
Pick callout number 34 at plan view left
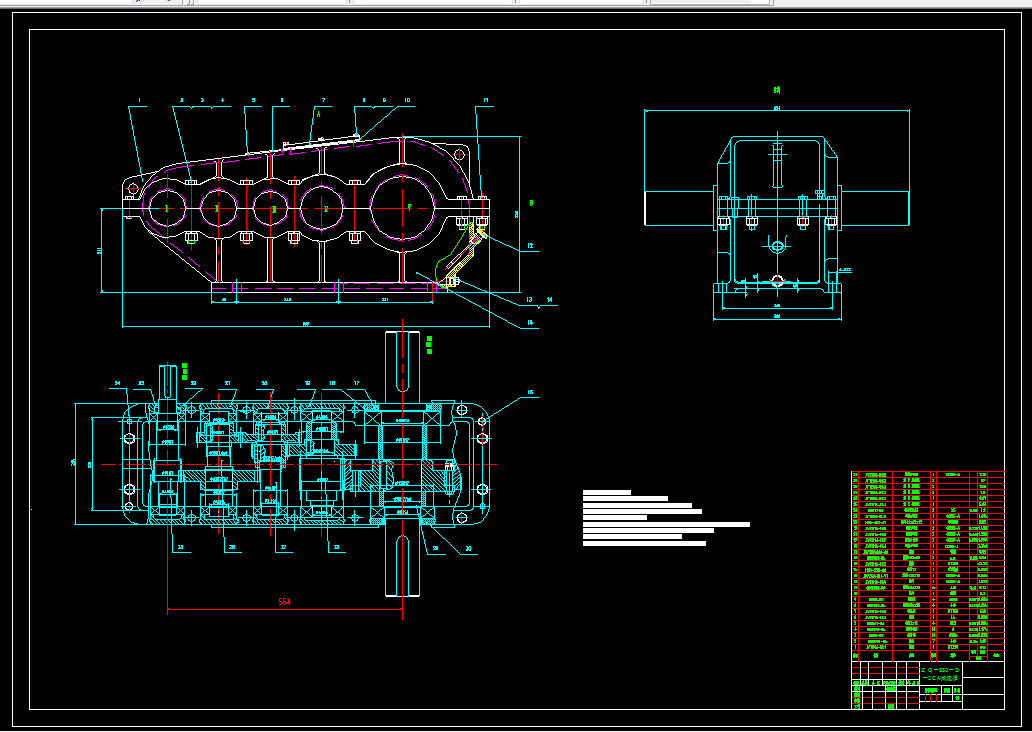pos(118,383)
